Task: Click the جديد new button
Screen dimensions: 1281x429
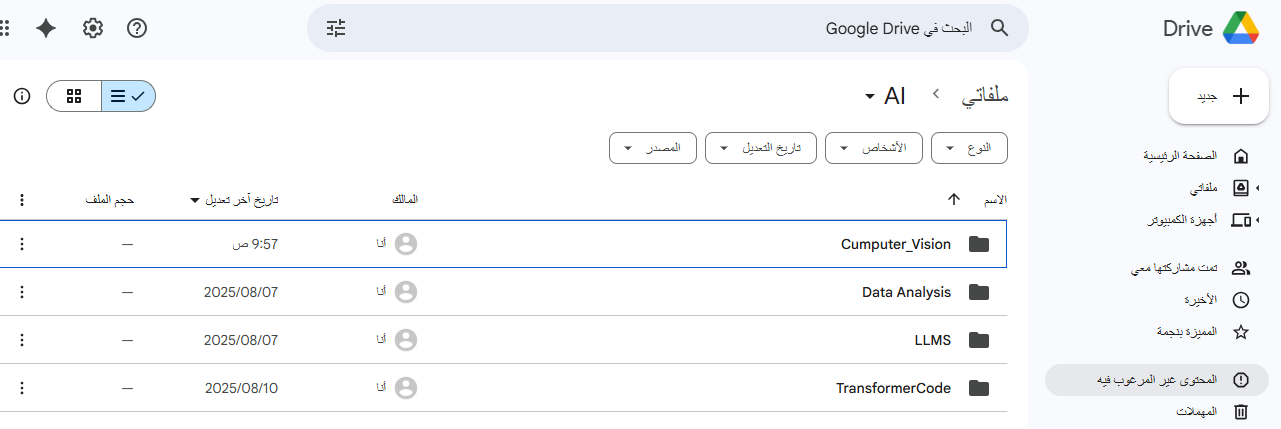Action: [x=1219, y=96]
